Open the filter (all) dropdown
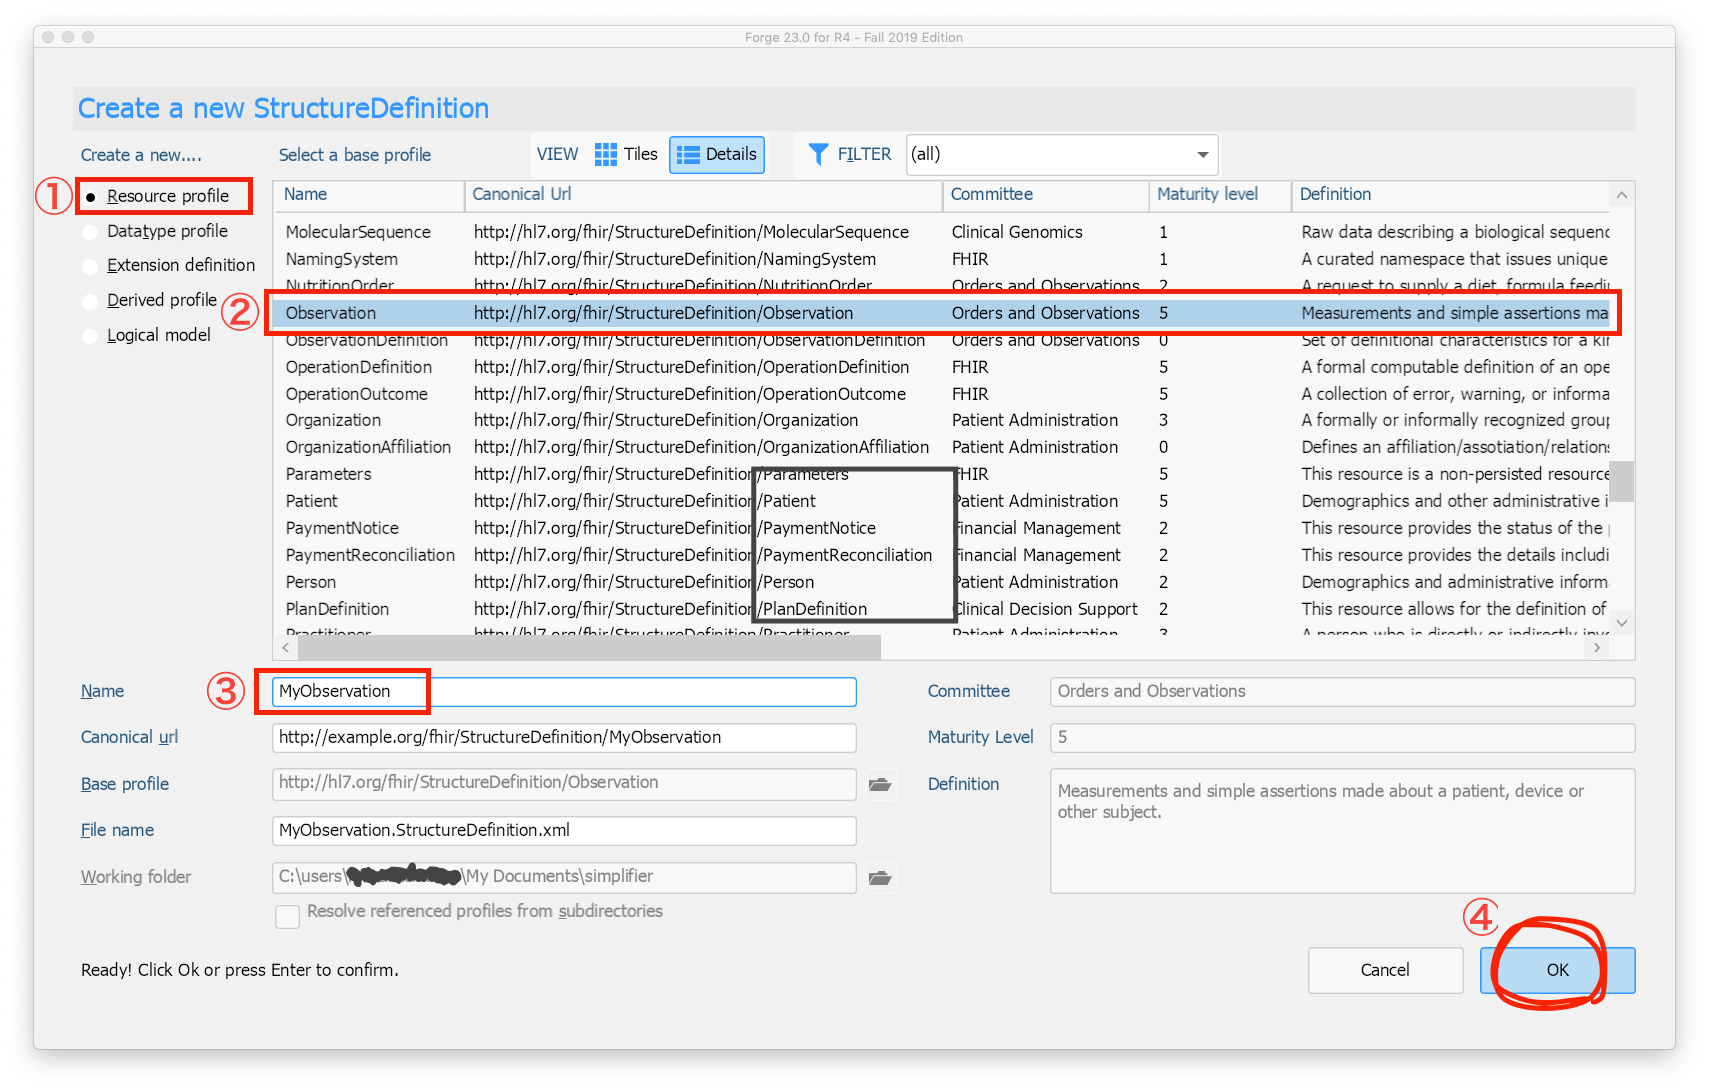Screen dimensions: 1709x1091 (x=1062, y=154)
